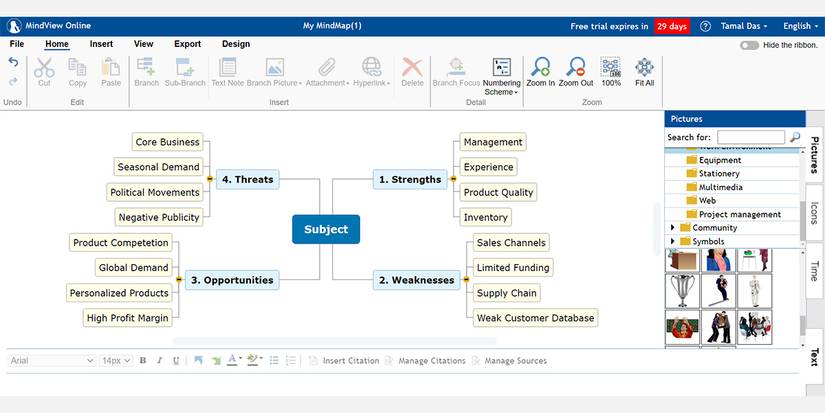Toggle bold text formatting

coord(143,361)
